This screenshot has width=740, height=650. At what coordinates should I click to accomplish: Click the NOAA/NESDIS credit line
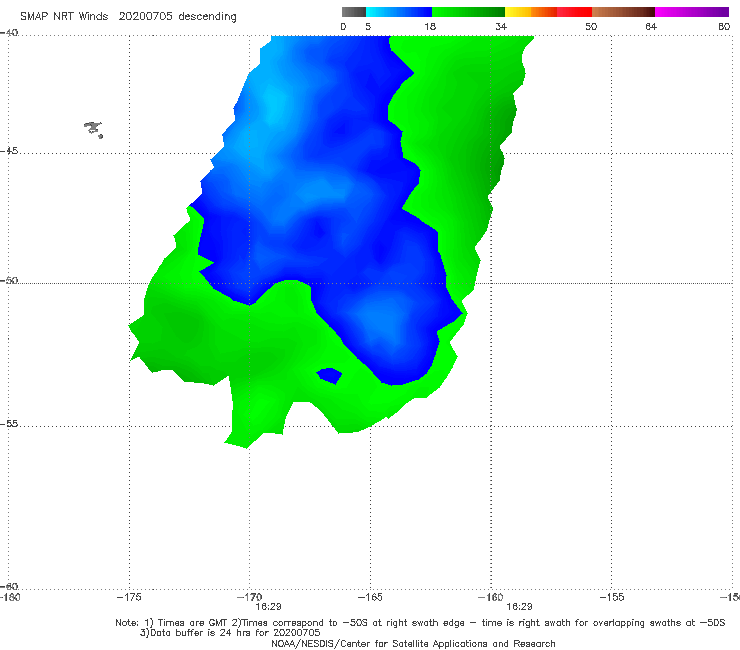pyautogui.click(x=413, y=643)
